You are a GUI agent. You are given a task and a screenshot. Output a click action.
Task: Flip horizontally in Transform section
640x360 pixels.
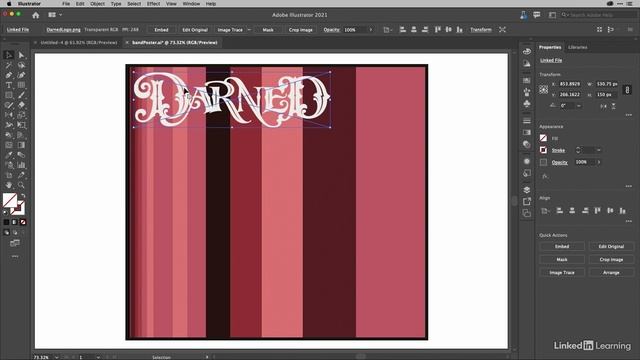click(x=603, y=106)
